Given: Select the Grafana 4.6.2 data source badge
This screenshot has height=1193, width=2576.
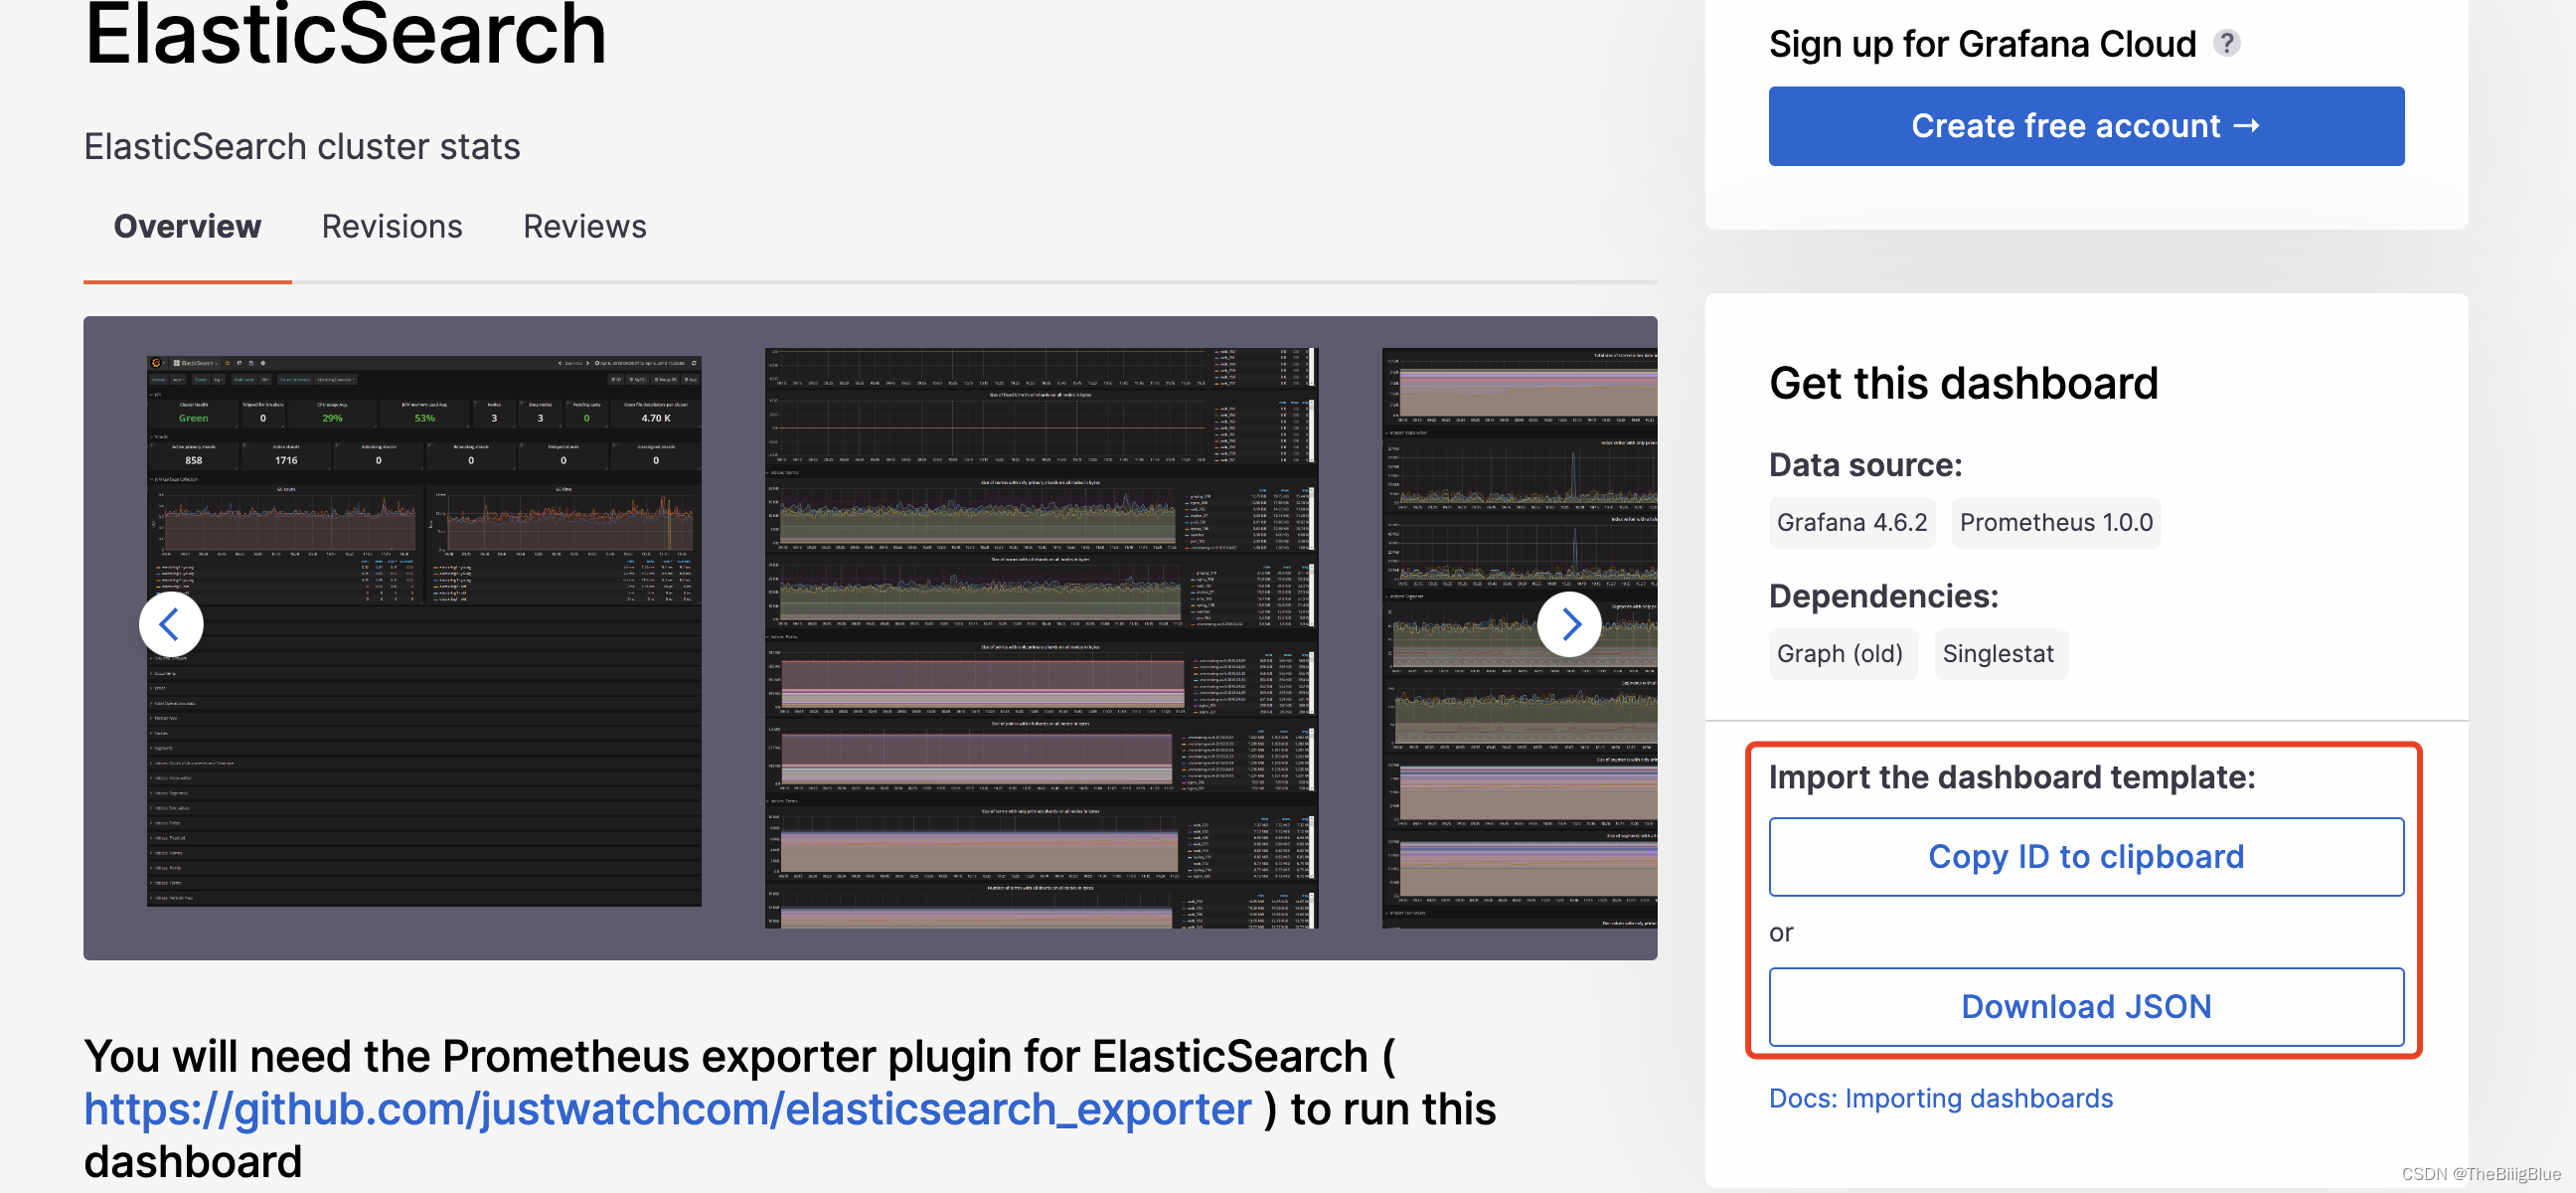Looking at the screenshot, I should pos(1851,522).
